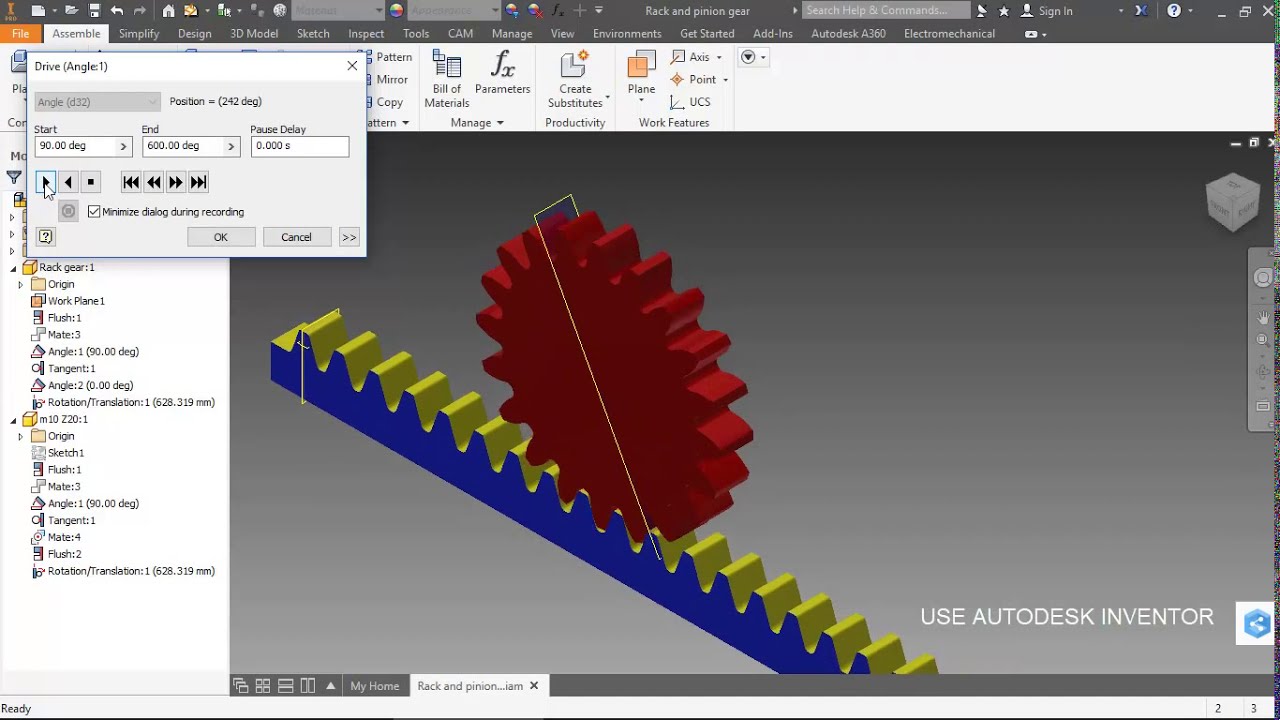
Task: Collapse the Rack gear:1 tree node
Action: tap(14, 268)
